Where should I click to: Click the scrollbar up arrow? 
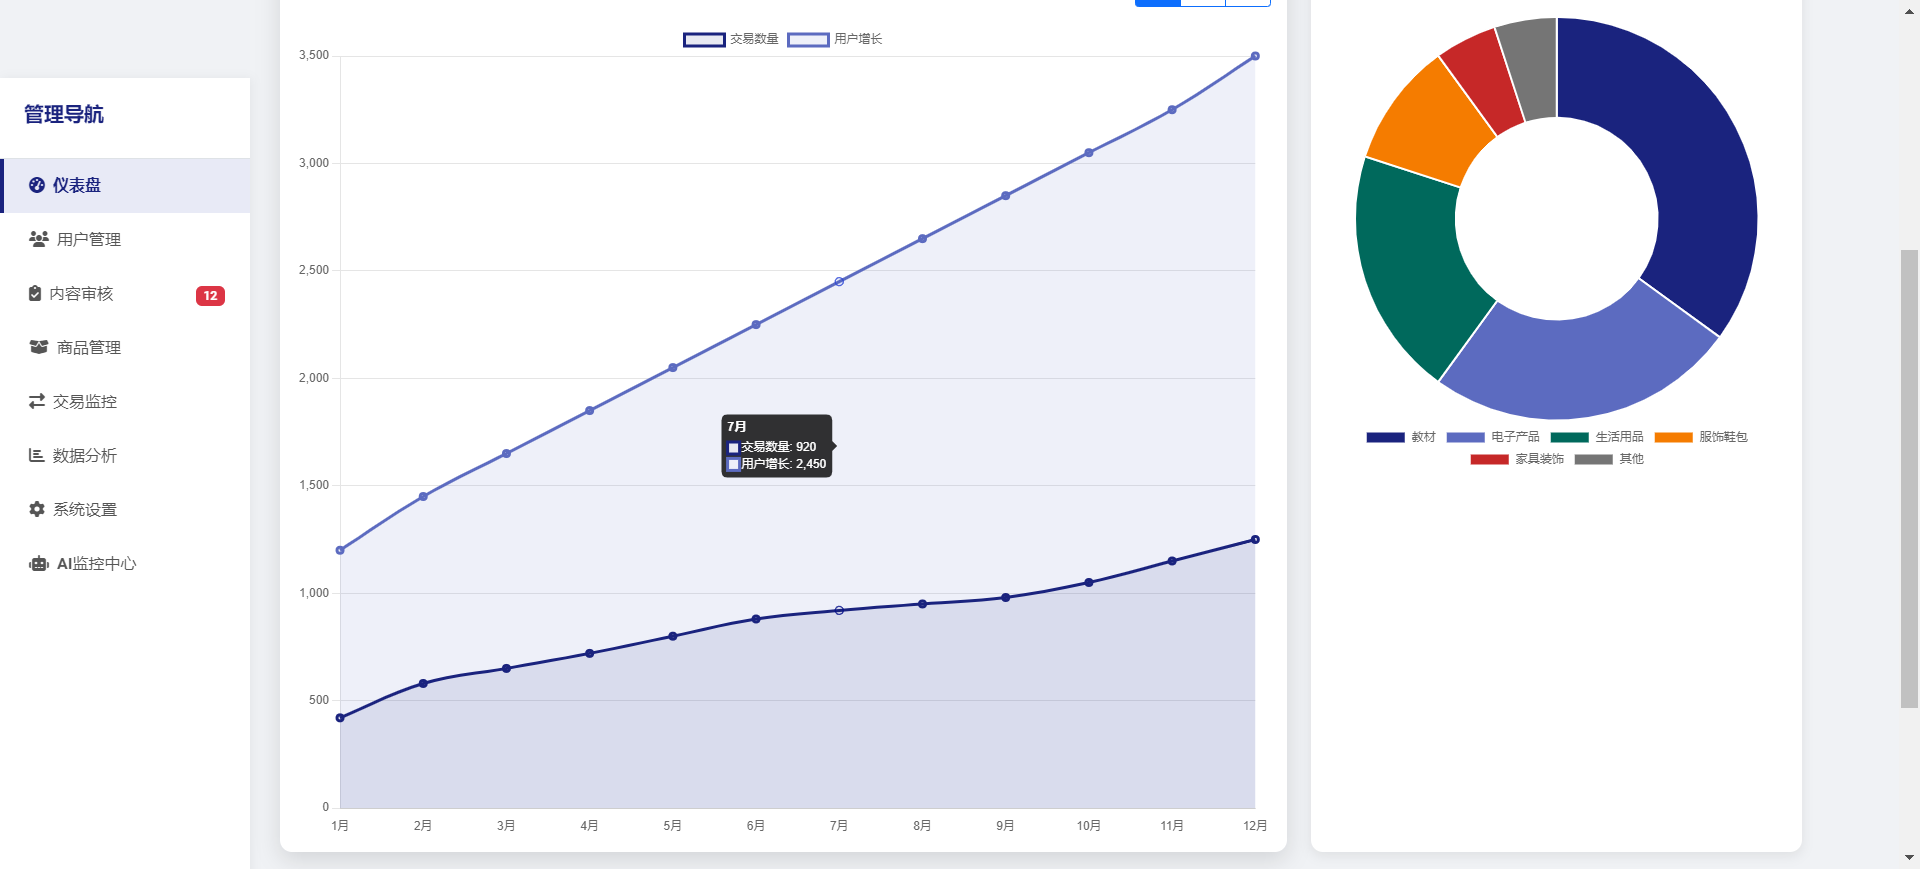click(1910, 10)
